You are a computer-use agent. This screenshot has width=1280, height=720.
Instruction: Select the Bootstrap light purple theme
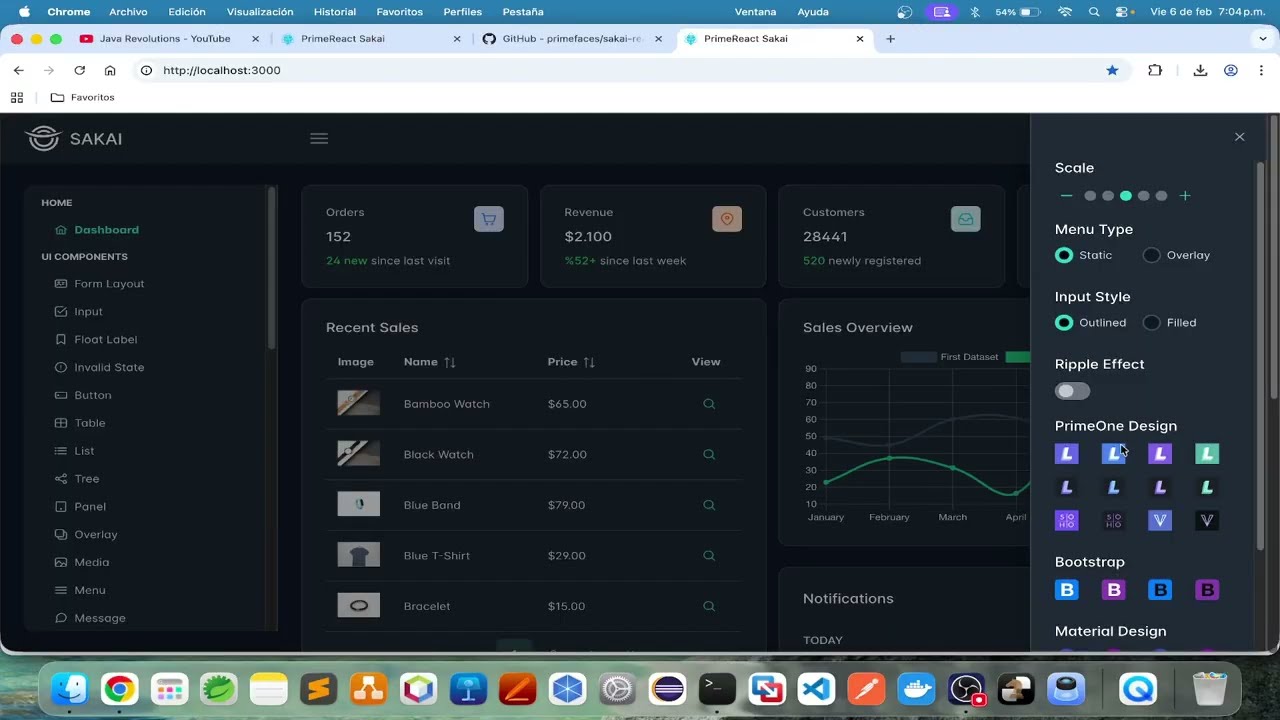(1113, 590)
